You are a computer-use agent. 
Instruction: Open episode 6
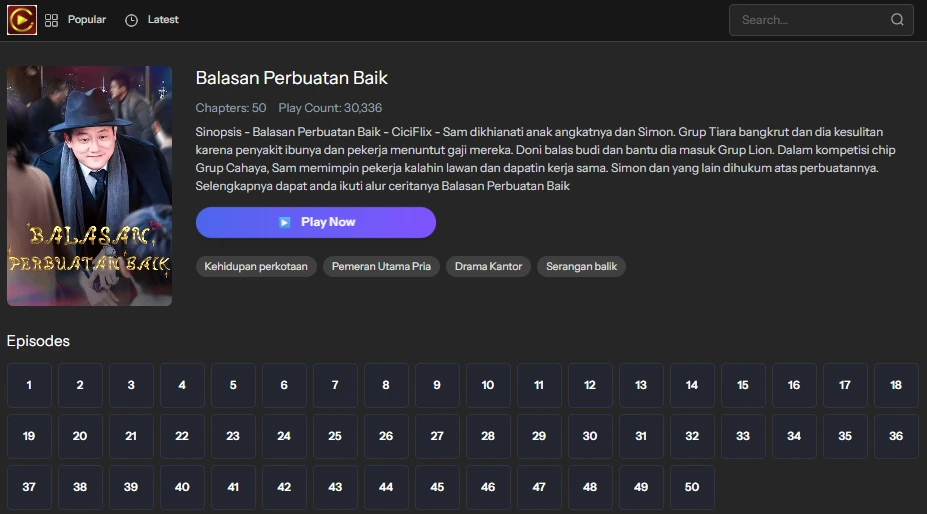(x=284, y=385)
